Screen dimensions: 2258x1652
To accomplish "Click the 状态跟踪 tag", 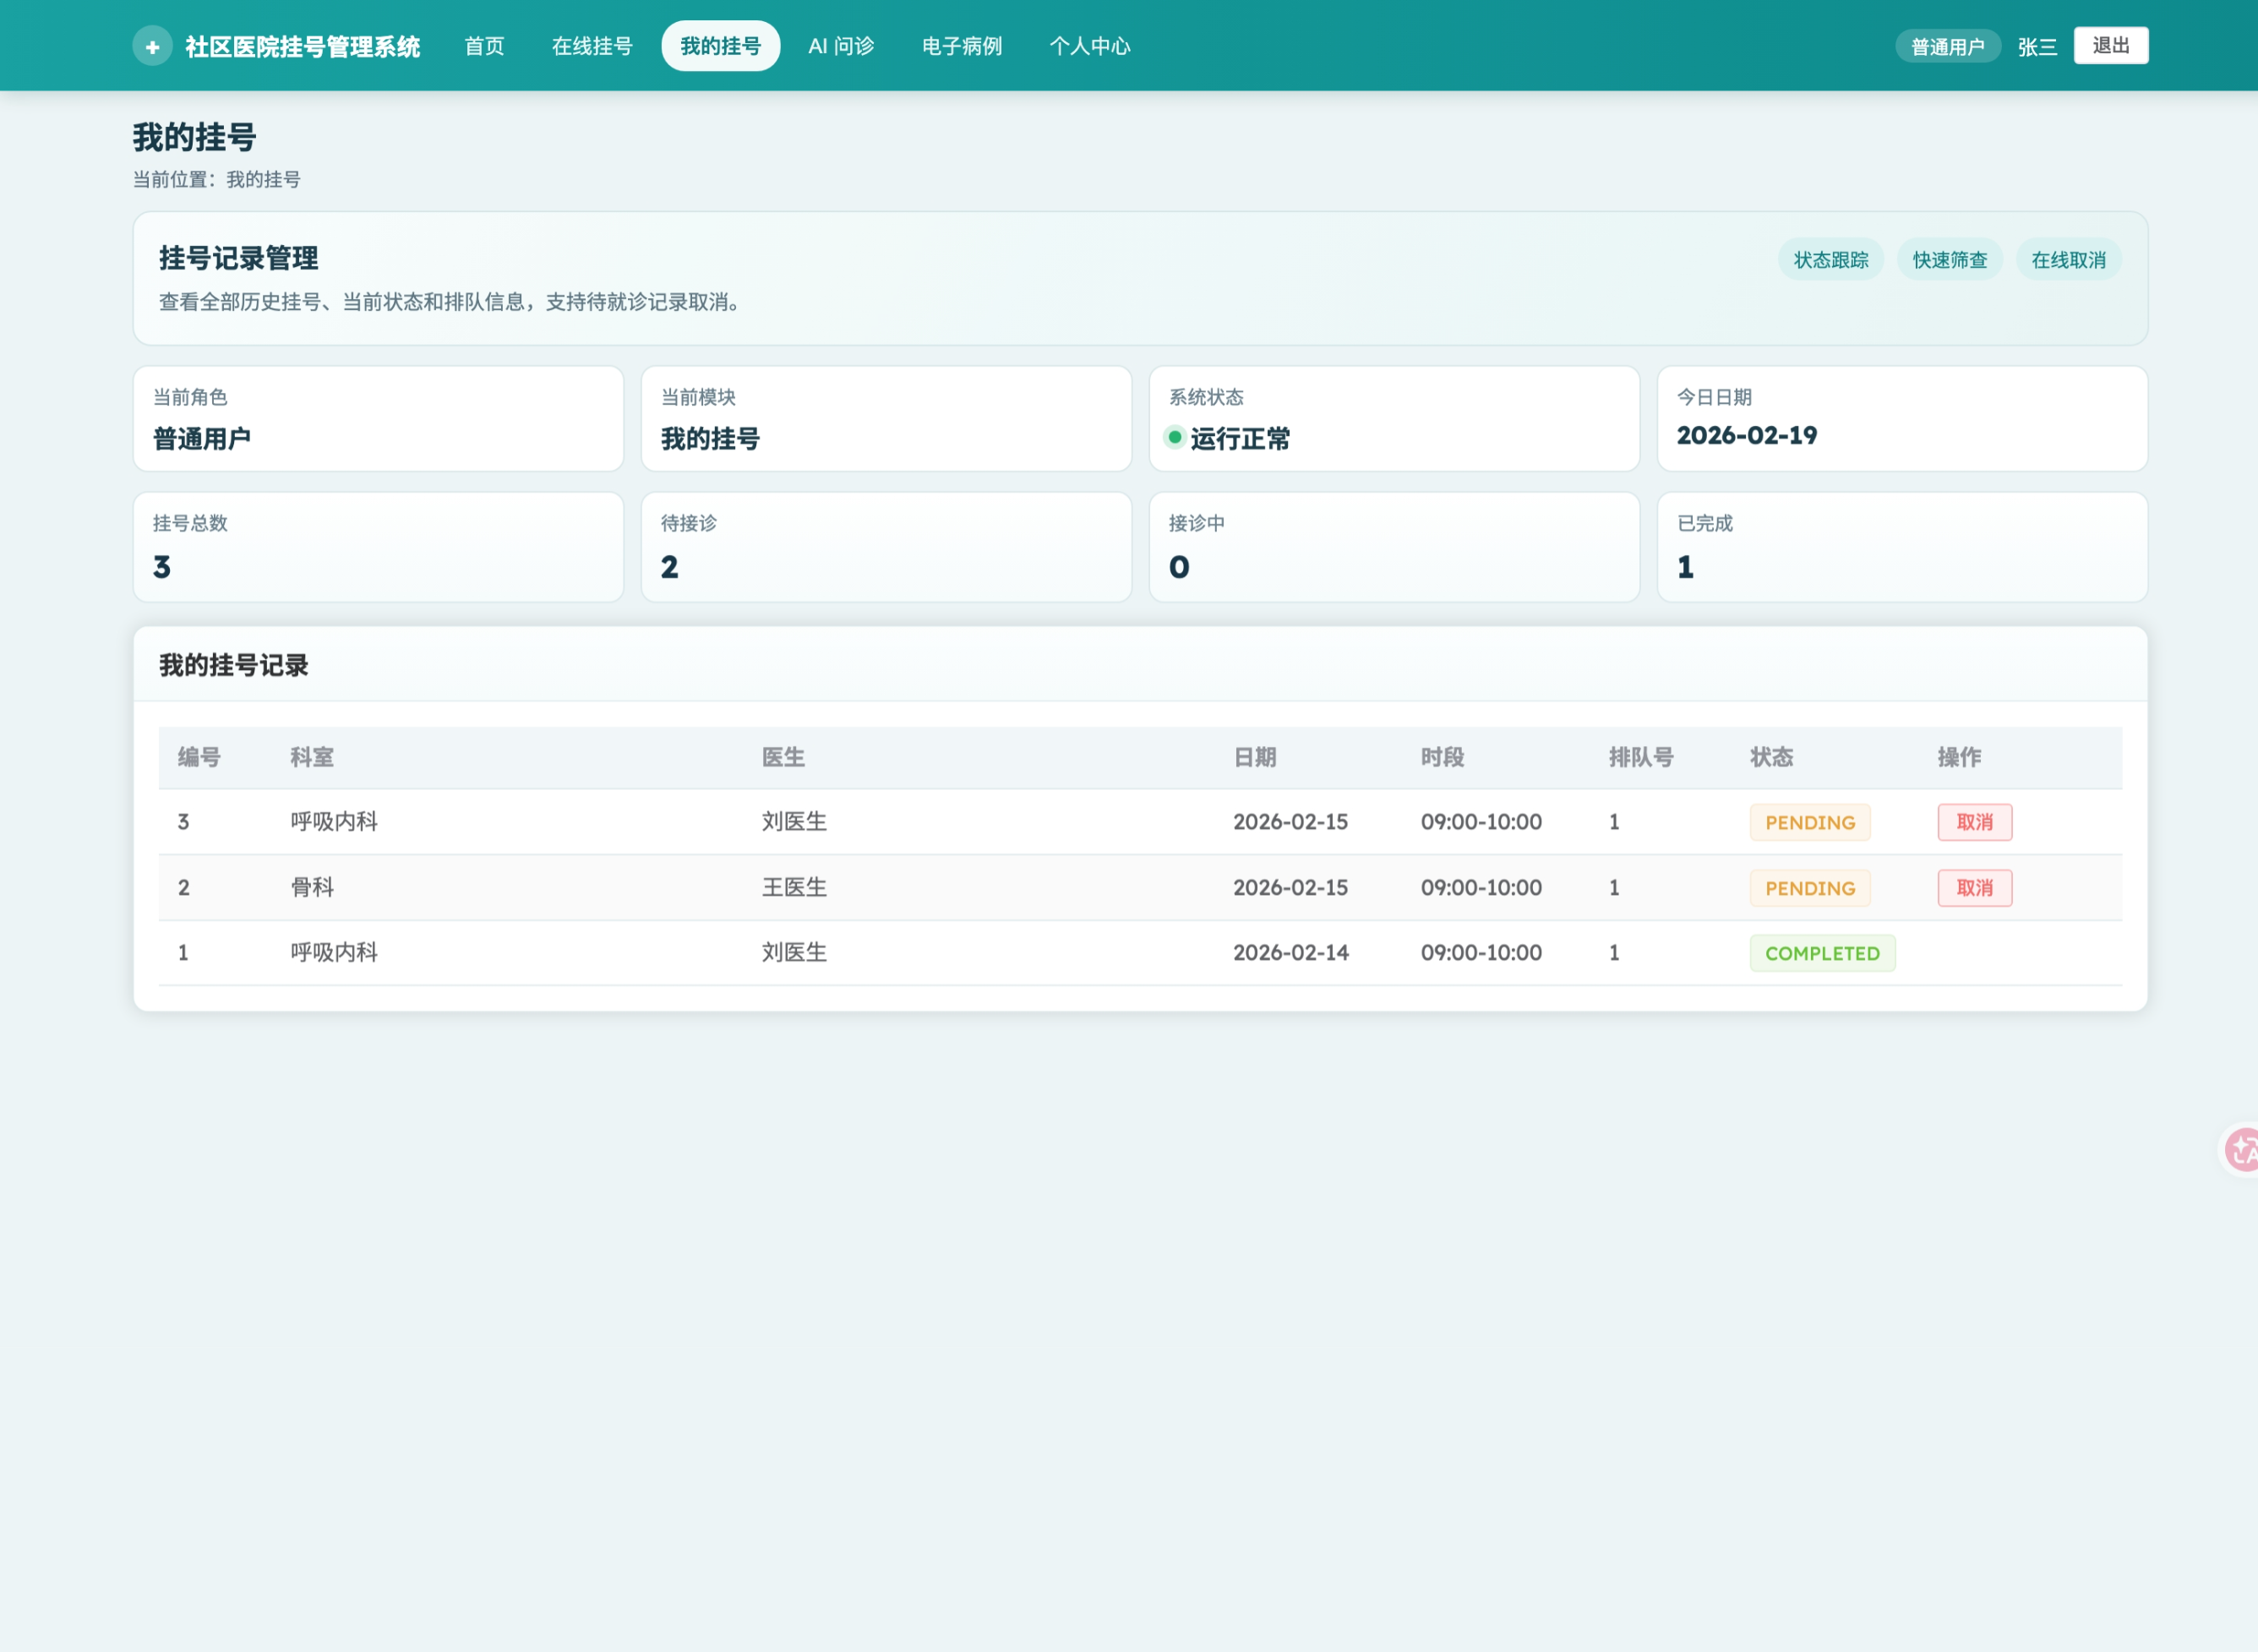I will pos(1830,260).
